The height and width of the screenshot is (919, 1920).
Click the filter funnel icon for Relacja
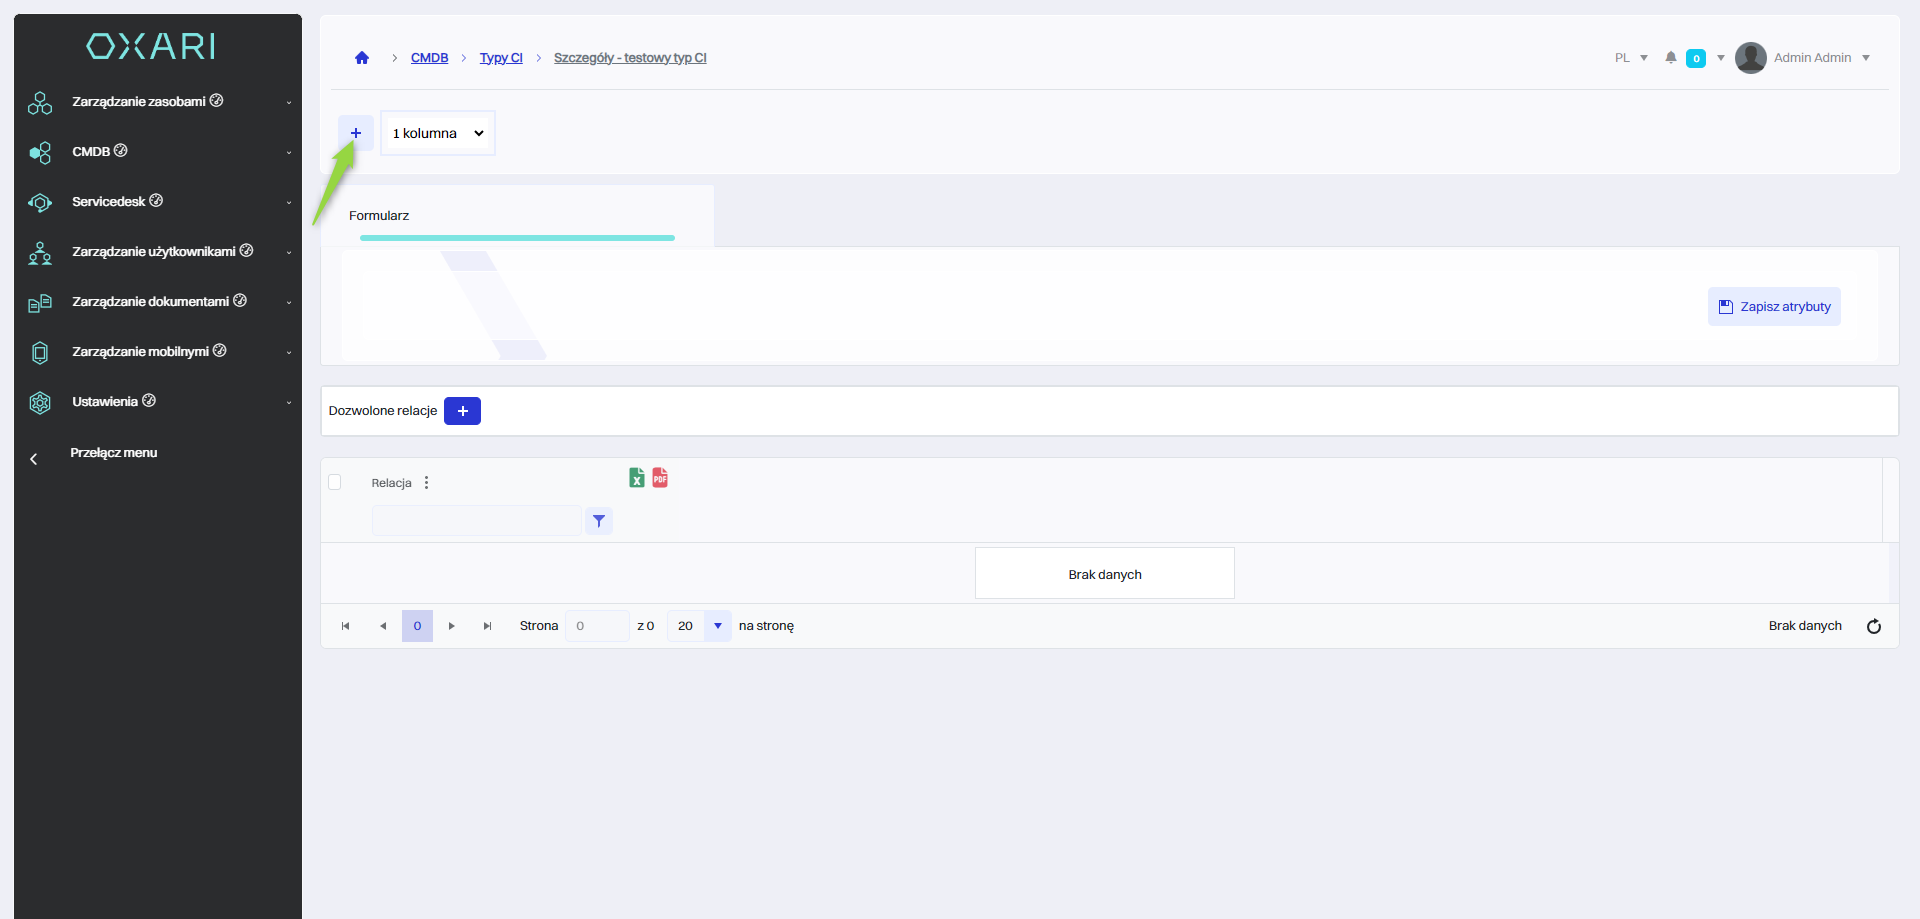point(599,521)
